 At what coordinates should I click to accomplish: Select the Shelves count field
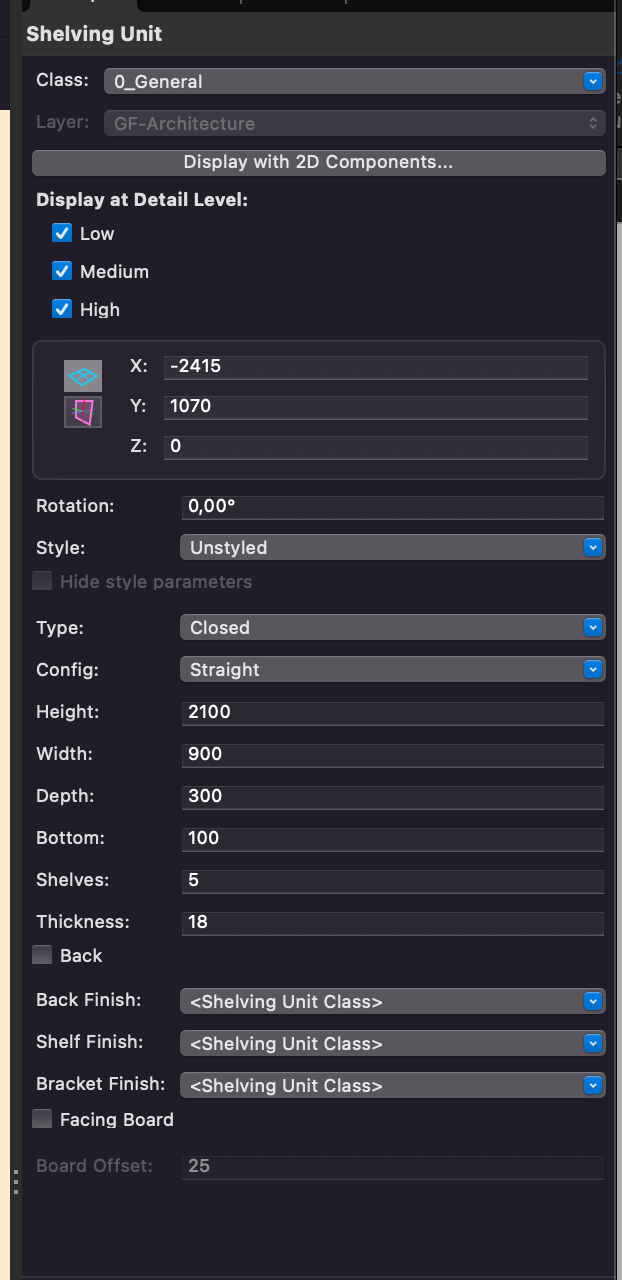click(393, 881)
